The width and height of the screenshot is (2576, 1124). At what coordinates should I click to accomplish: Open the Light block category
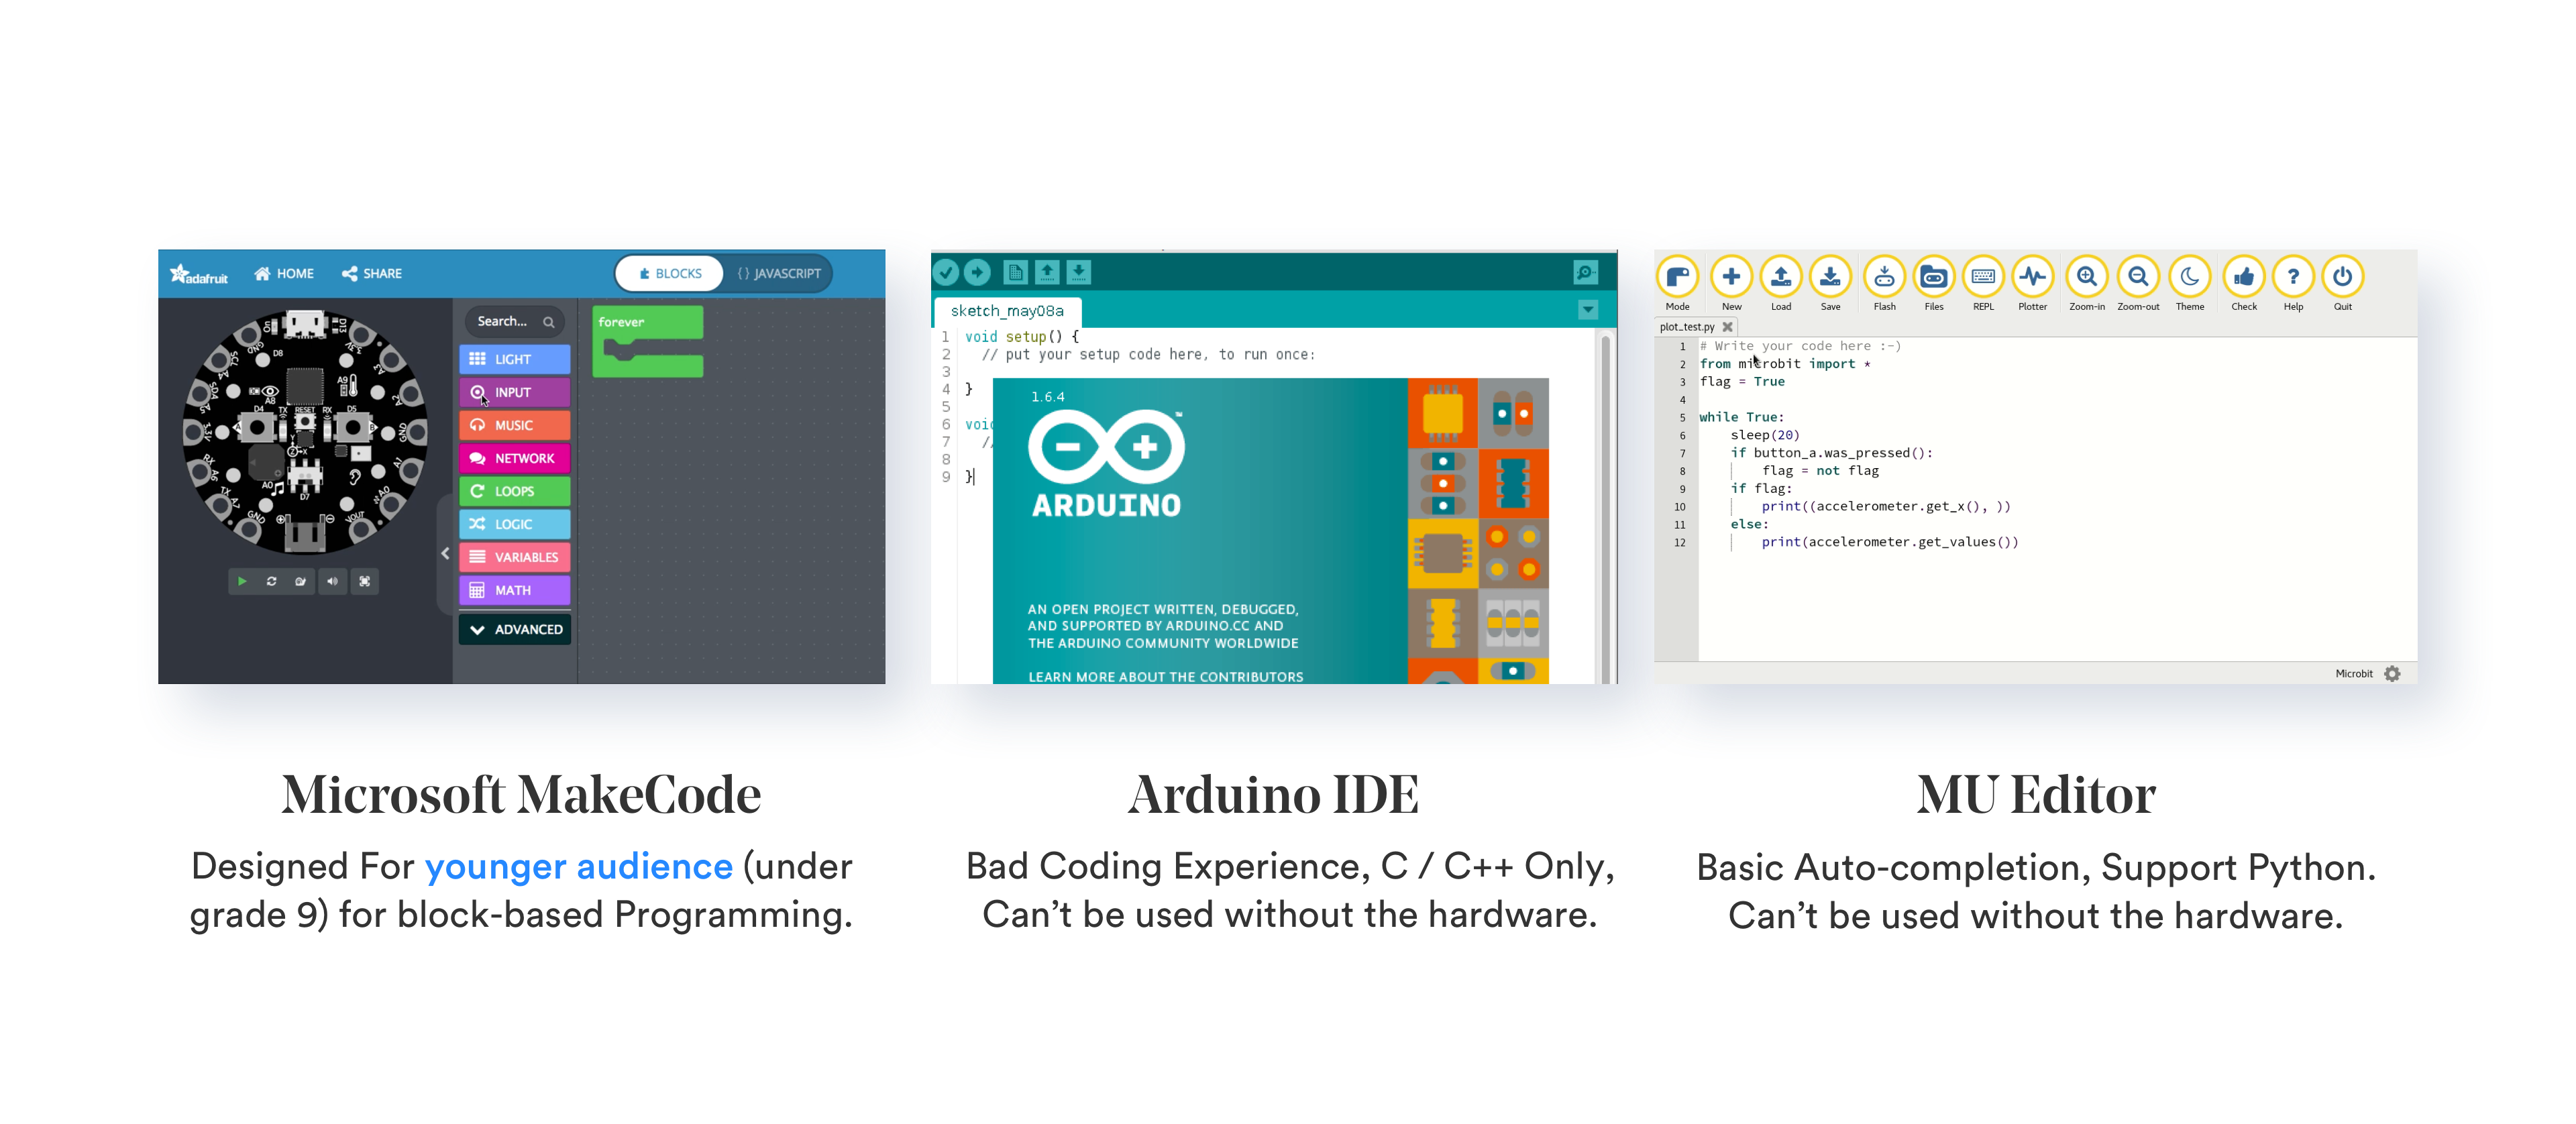[x=515, y=359]
